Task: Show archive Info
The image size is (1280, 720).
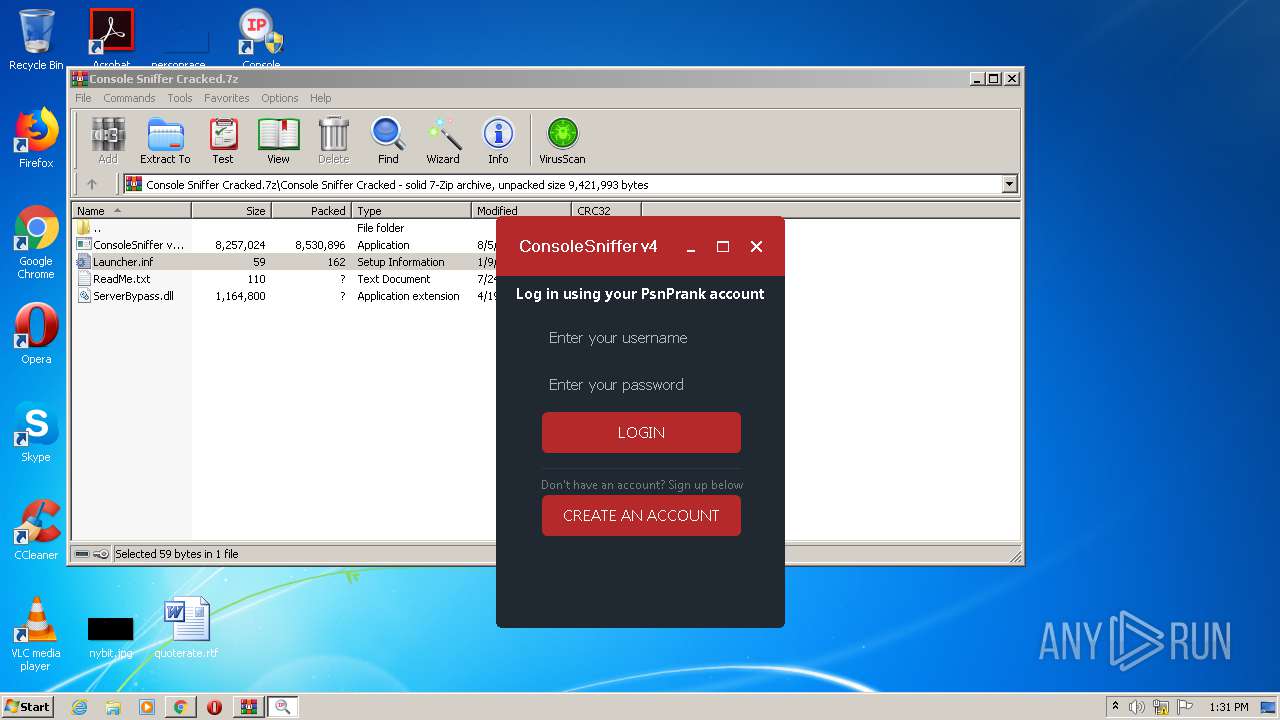Action: [498, 140]
